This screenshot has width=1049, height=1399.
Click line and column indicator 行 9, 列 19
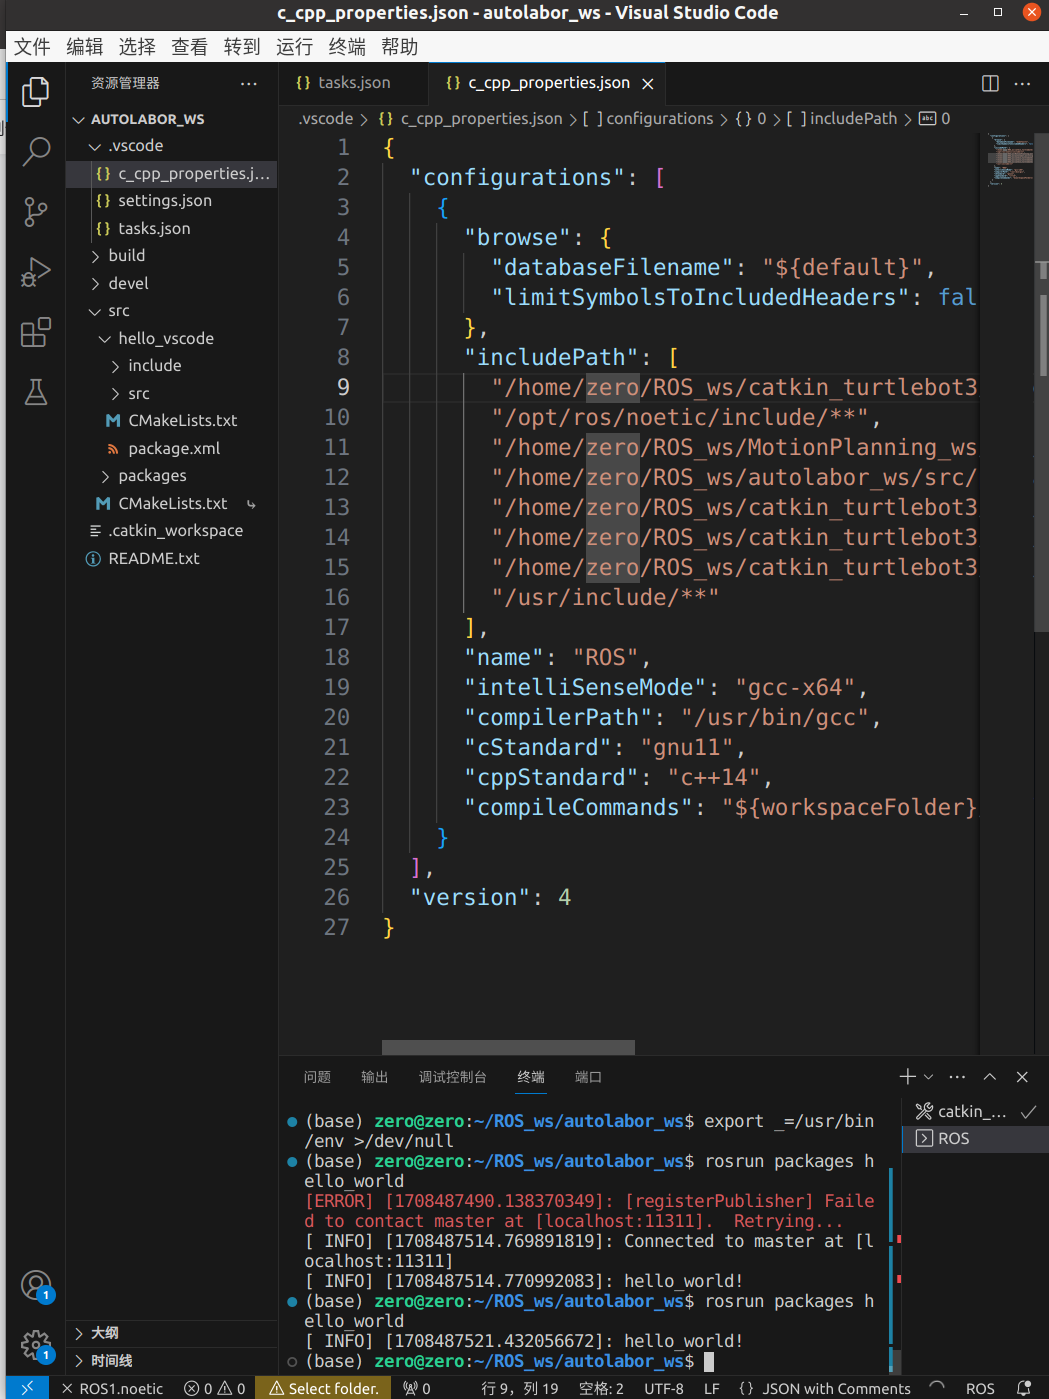click(520, 1388)
